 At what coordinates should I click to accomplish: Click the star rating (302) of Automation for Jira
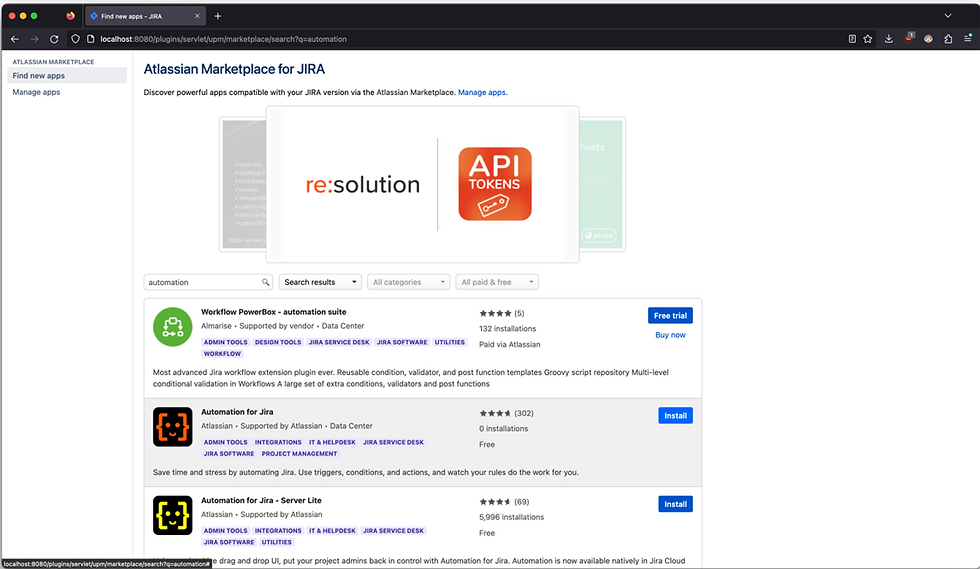(506, 413)
